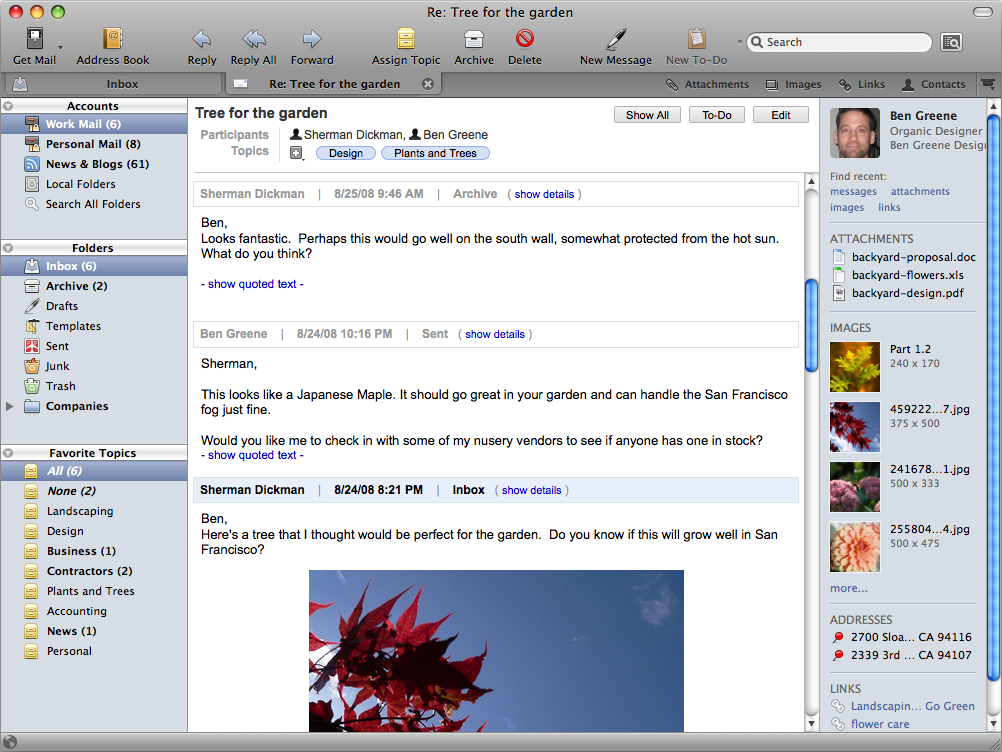This screenshot has width=1002, height=752.
Task: Click the Get Mail toolbar icon
Action: pyautogui.click(x=35, y=39)
